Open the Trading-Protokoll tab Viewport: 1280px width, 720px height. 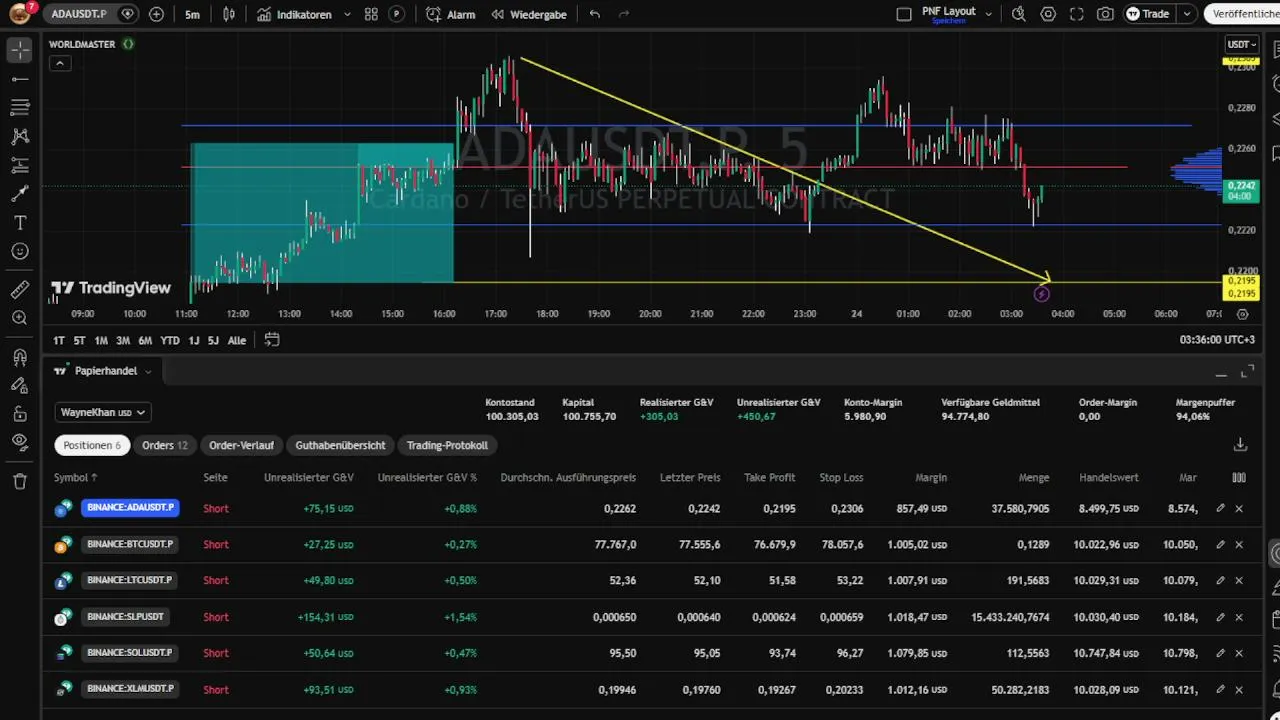pos(447,445)
